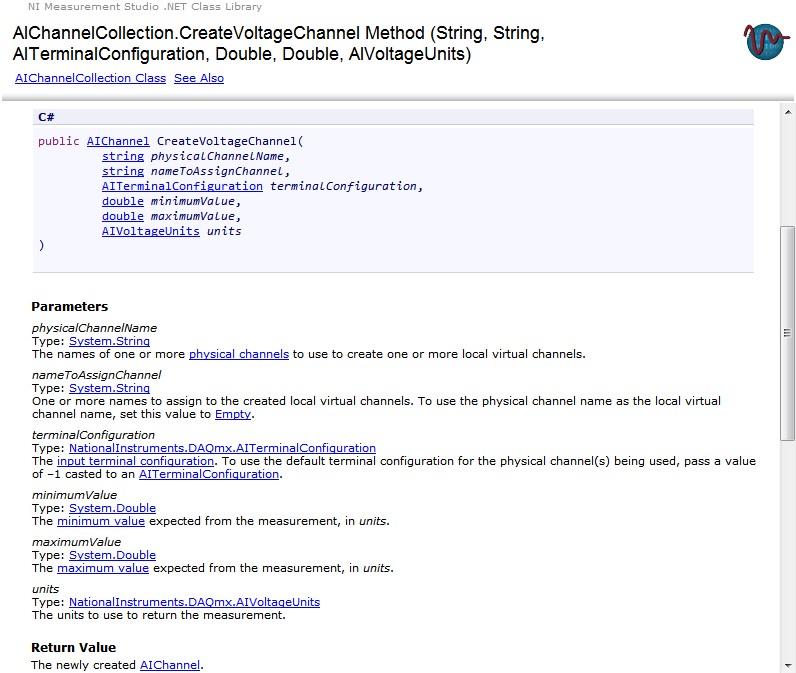Screen dimensions: 796x673
Task: Open the AIChannelCollection Class link
Action: click(90, 78)
